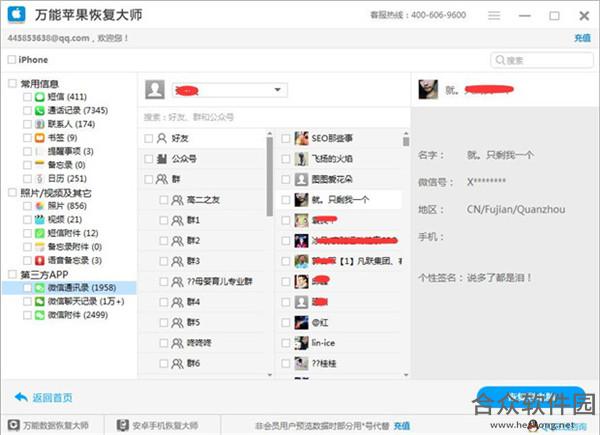Open the hamburger menu in title bar
Screen dimensions: 600x435
pyautogui.click(x=494, y=15)
